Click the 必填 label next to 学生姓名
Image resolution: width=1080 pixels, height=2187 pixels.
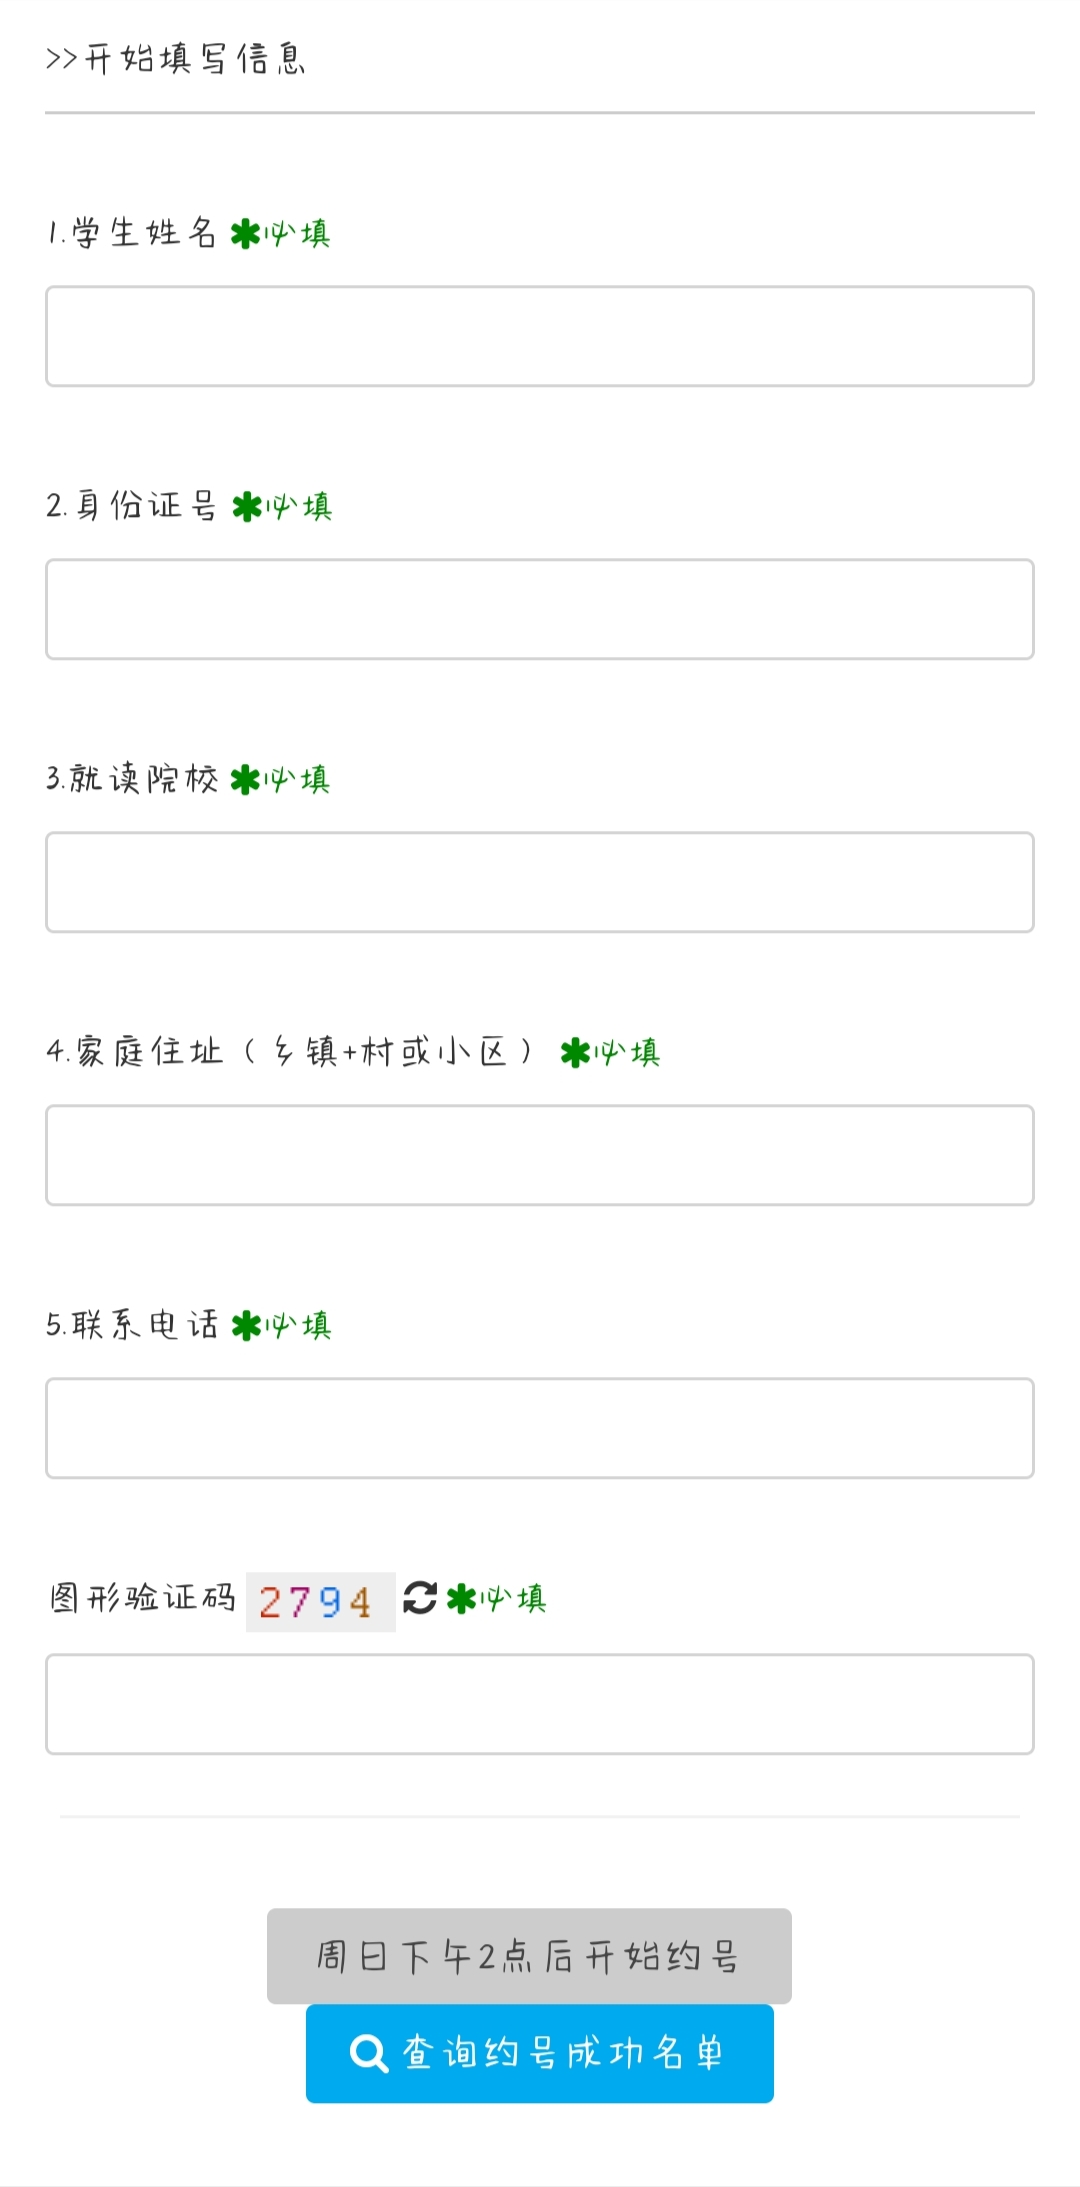297,234
